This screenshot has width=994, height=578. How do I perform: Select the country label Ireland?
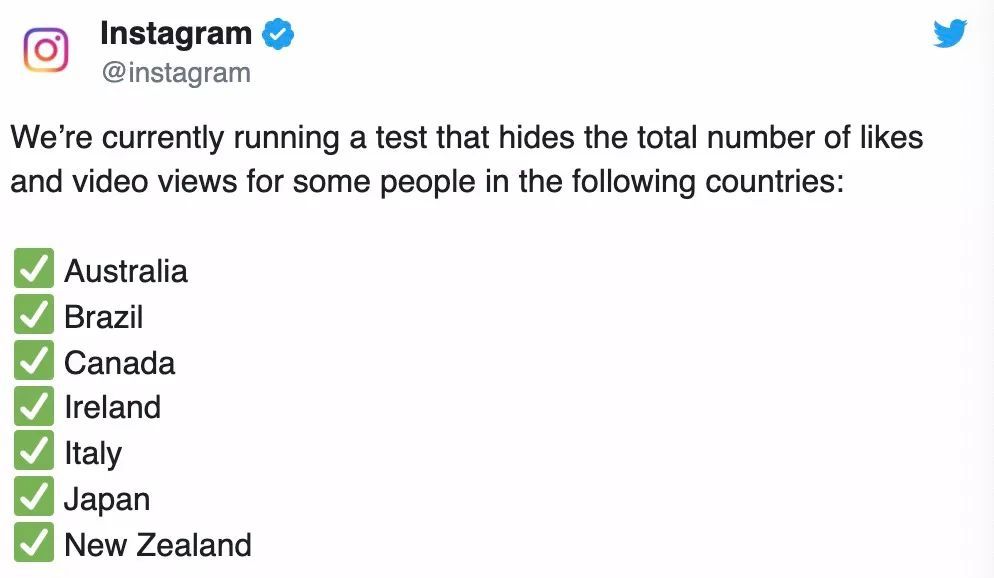coord(112,406)
